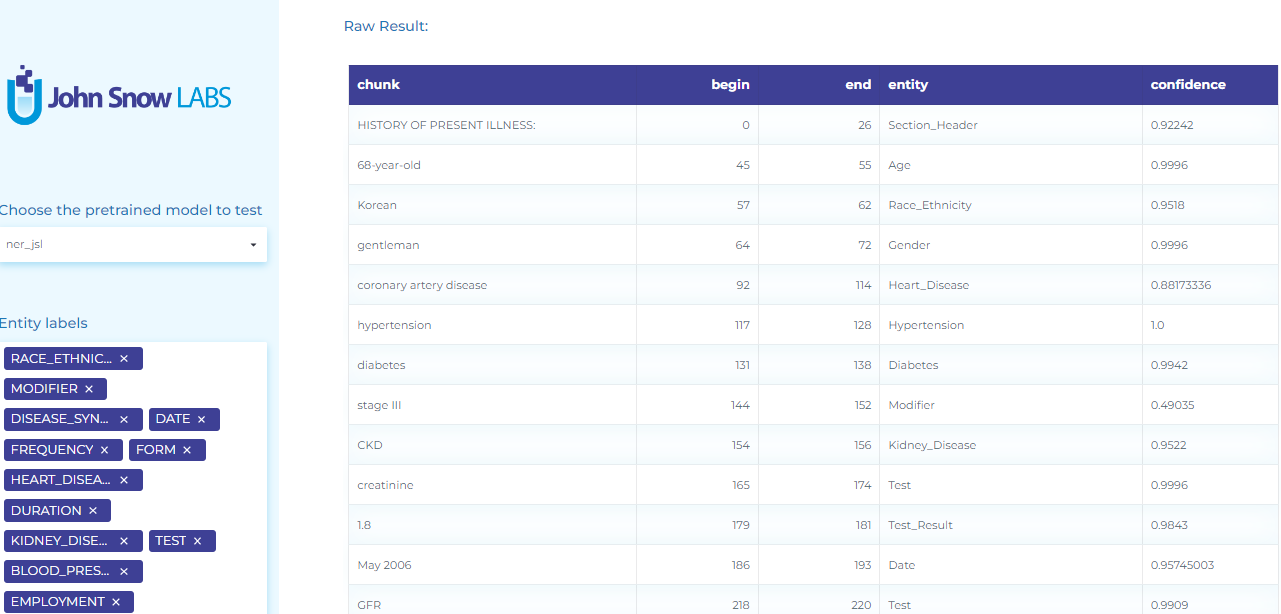Click the Gender entity cell

[x=1011, y=245]
